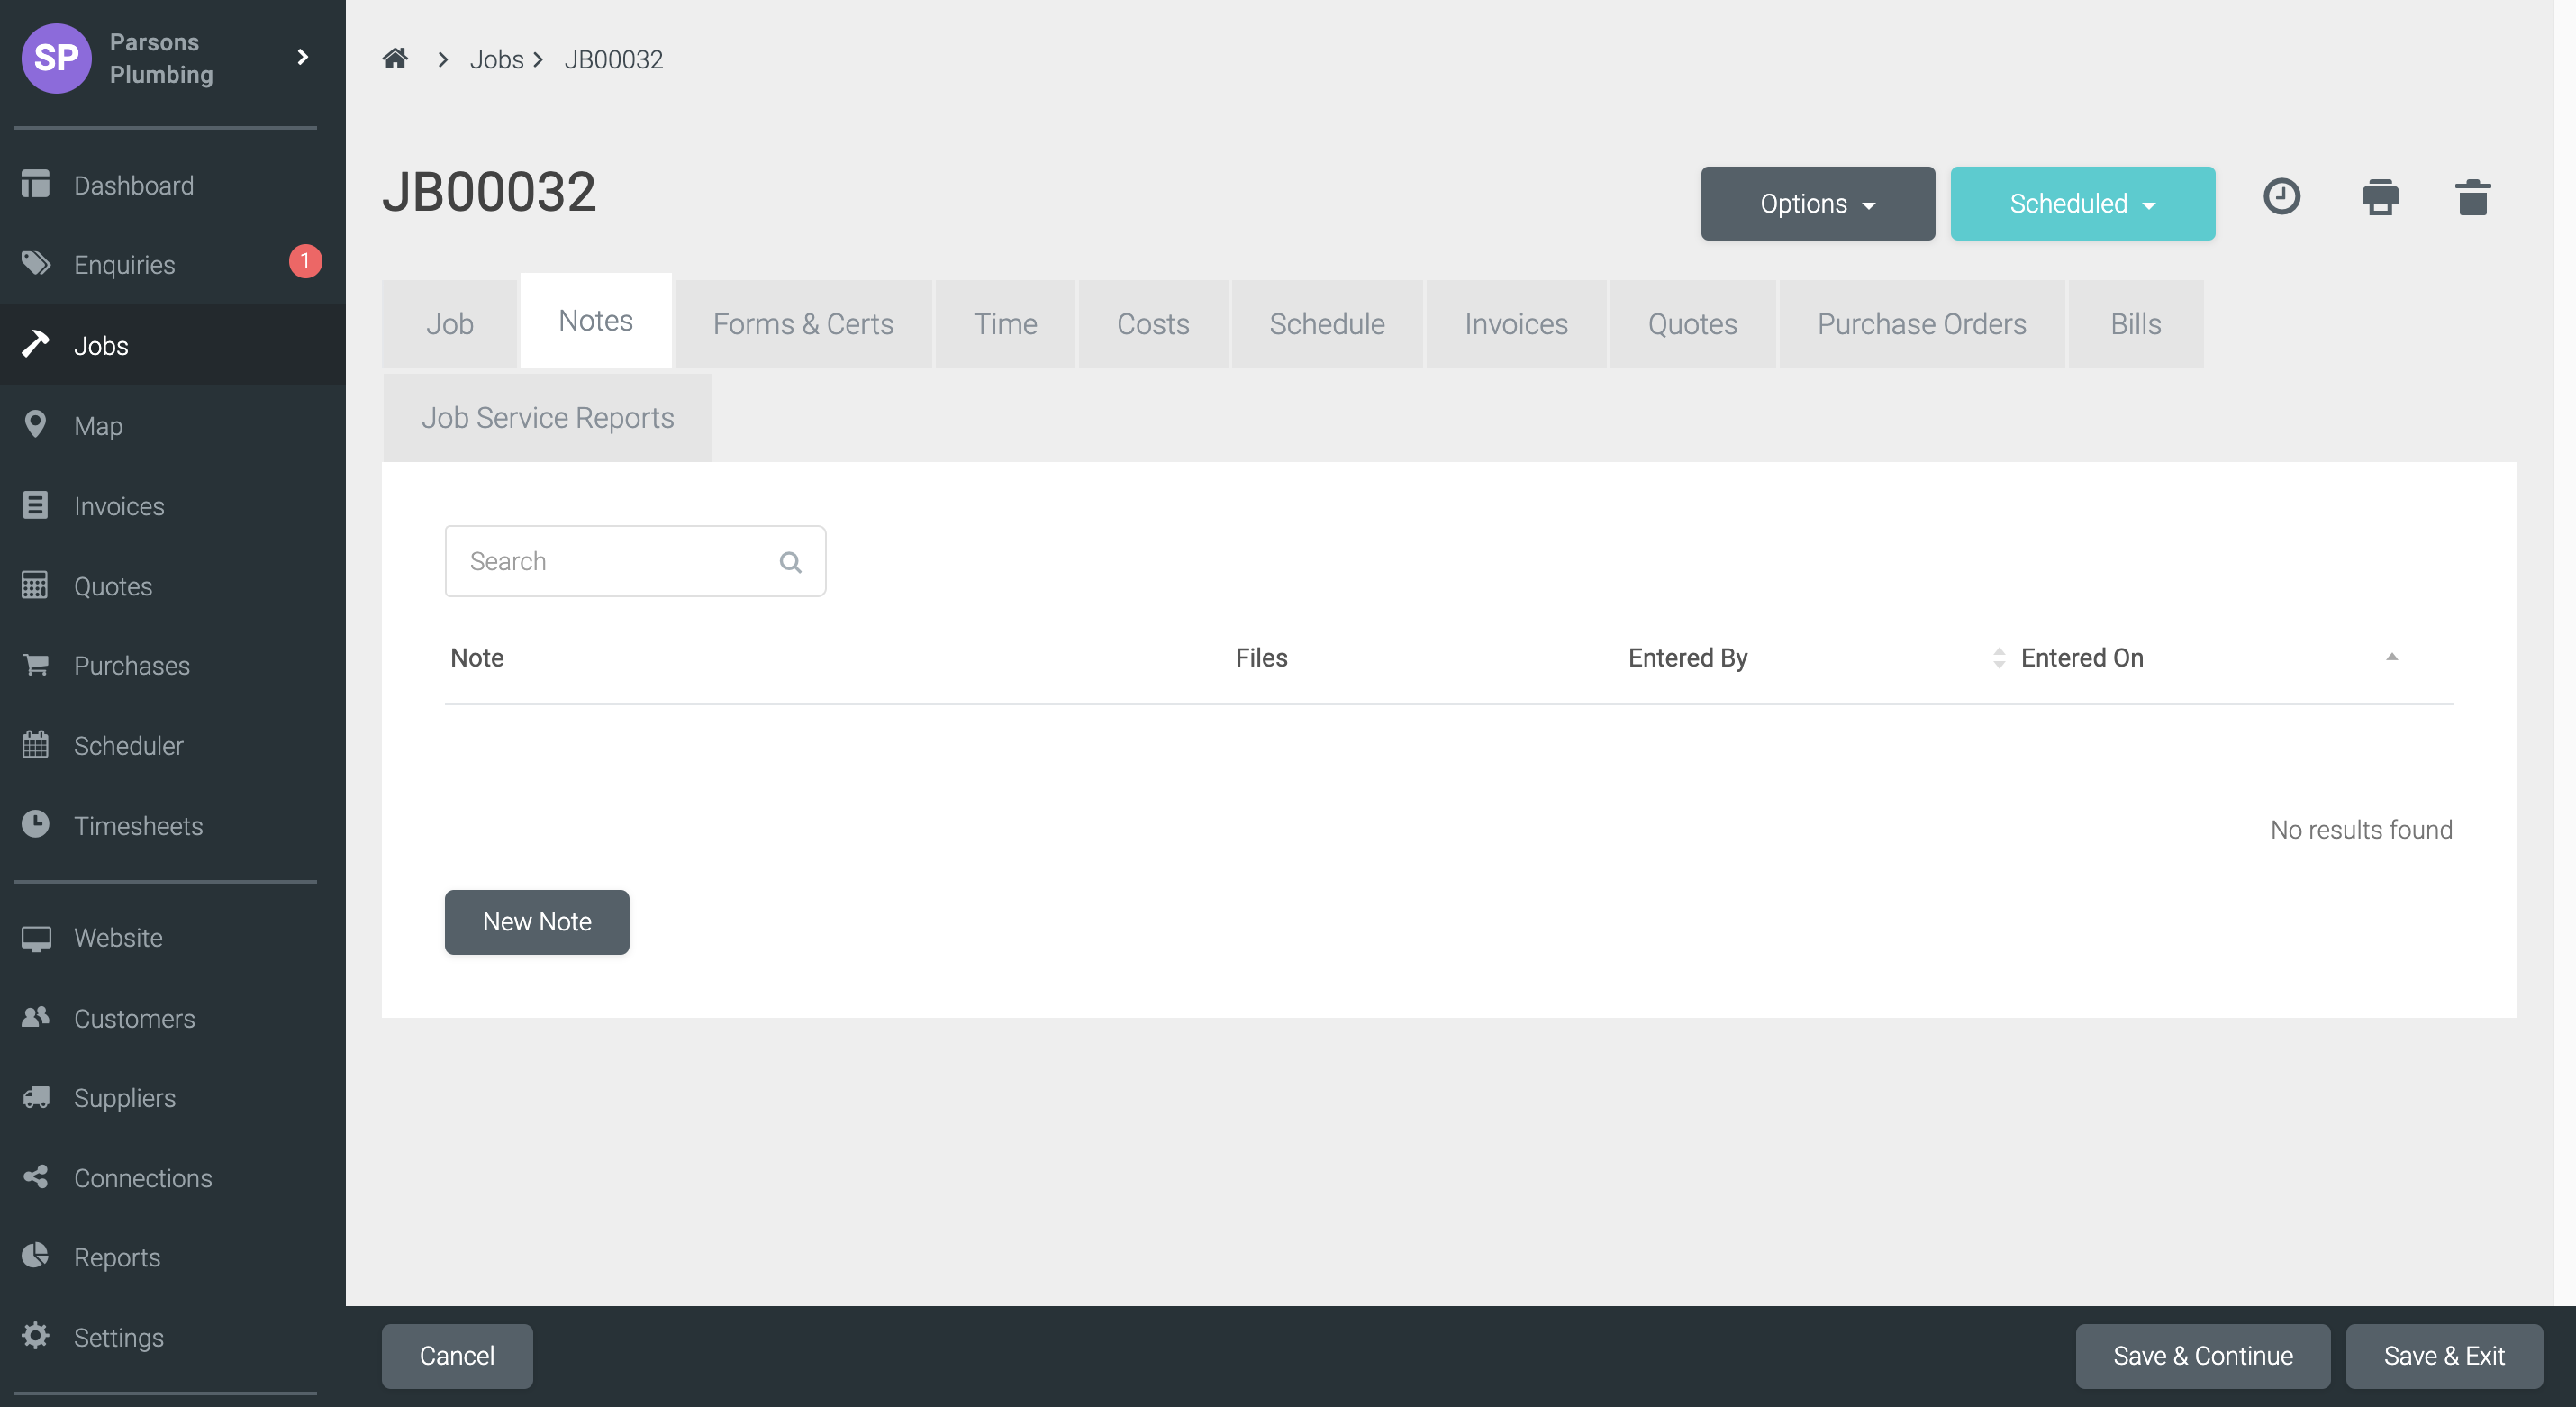This screenshot has height=1407, width=2576.
Task: Click into the notes Search field
Action: (635, 561)
